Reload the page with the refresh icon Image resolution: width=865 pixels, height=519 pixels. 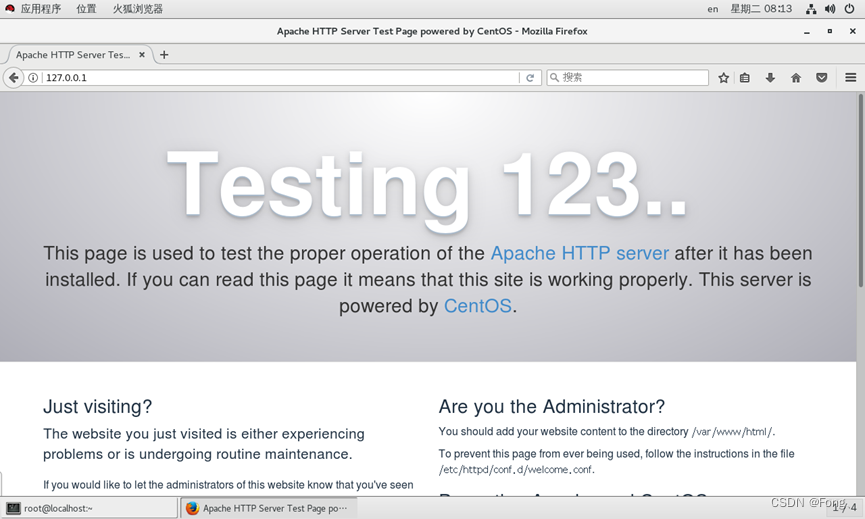click(530, 78)
